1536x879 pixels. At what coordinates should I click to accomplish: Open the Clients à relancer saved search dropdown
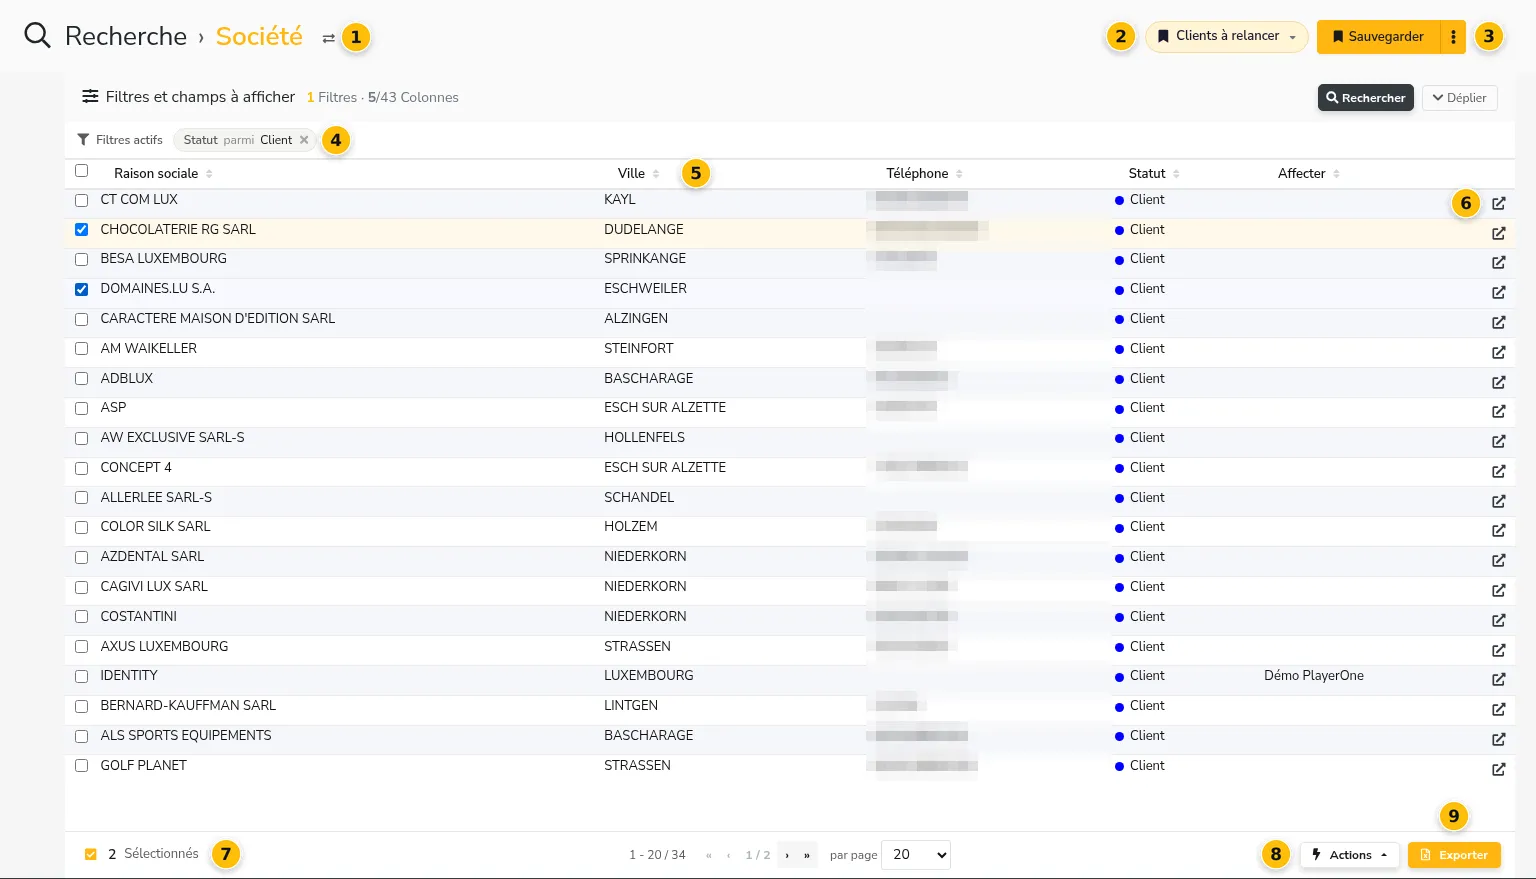coord(1227,37)
